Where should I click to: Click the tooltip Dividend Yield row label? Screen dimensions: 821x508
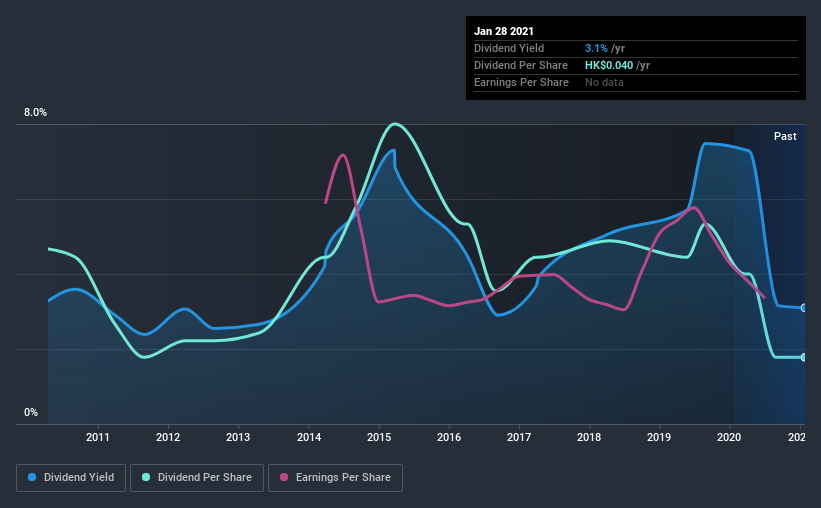pyautogui.click(x=509, y=48)
